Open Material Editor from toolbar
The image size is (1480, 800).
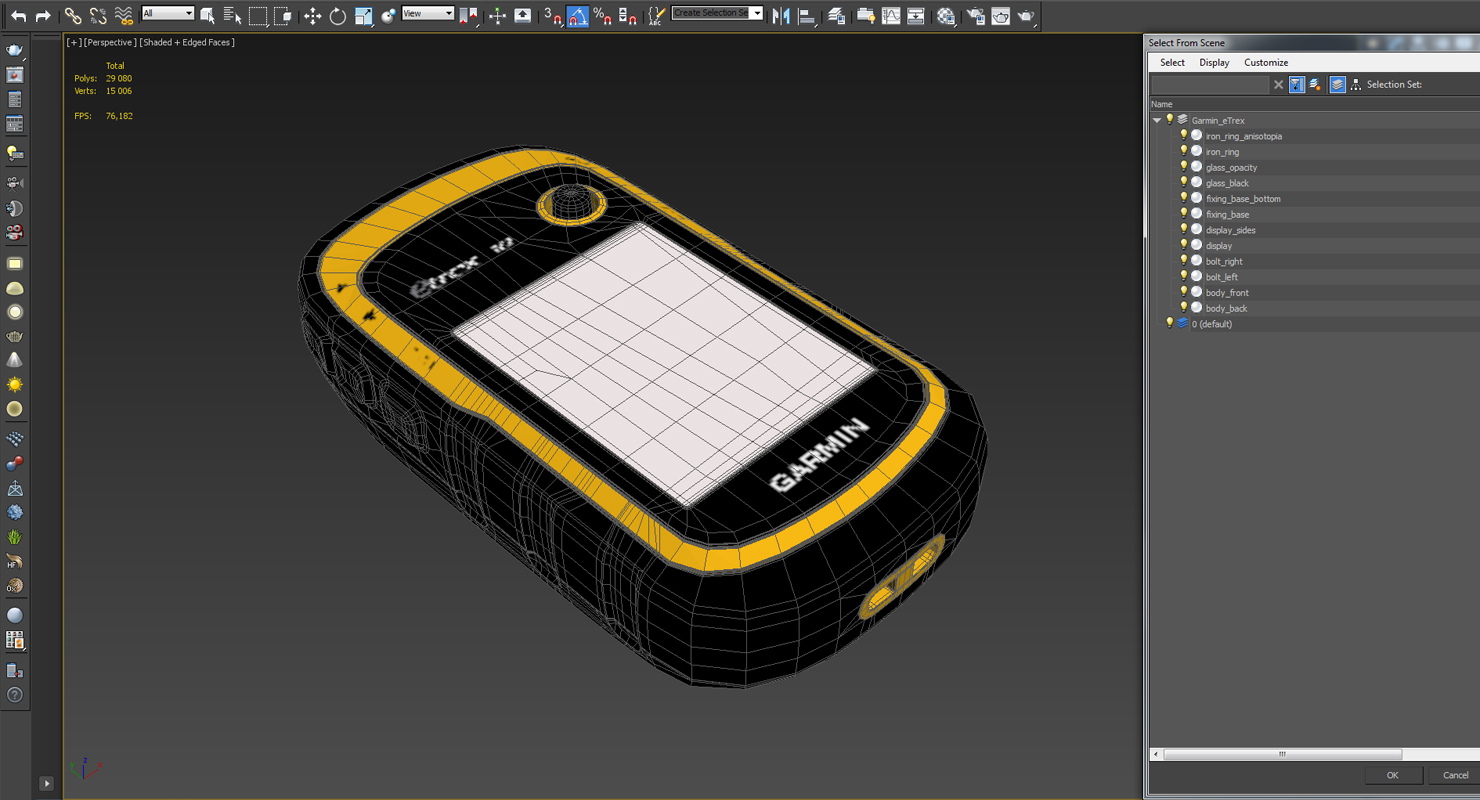click(945, 15)
